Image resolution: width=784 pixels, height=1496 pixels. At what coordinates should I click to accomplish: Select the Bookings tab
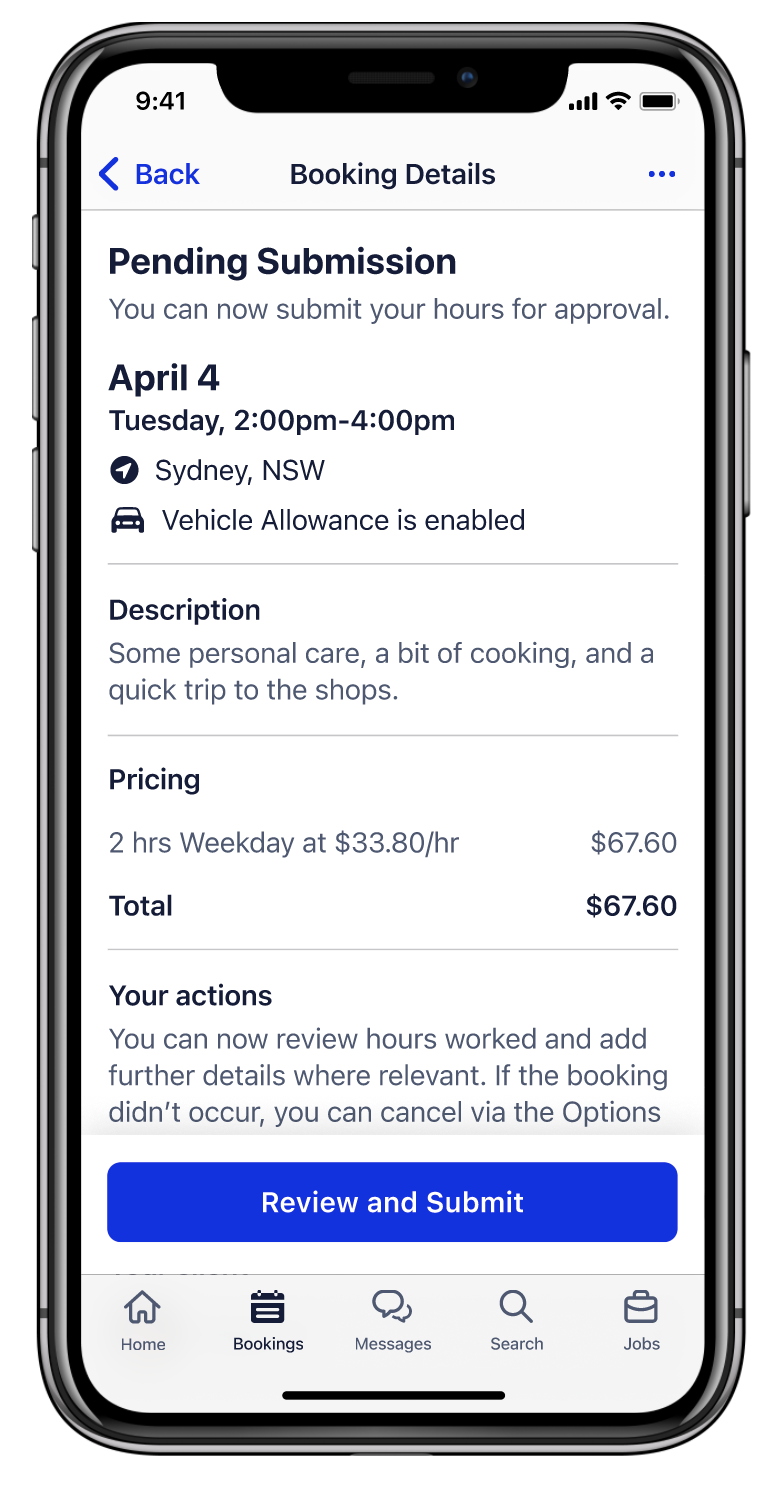tap(268, 1320)
